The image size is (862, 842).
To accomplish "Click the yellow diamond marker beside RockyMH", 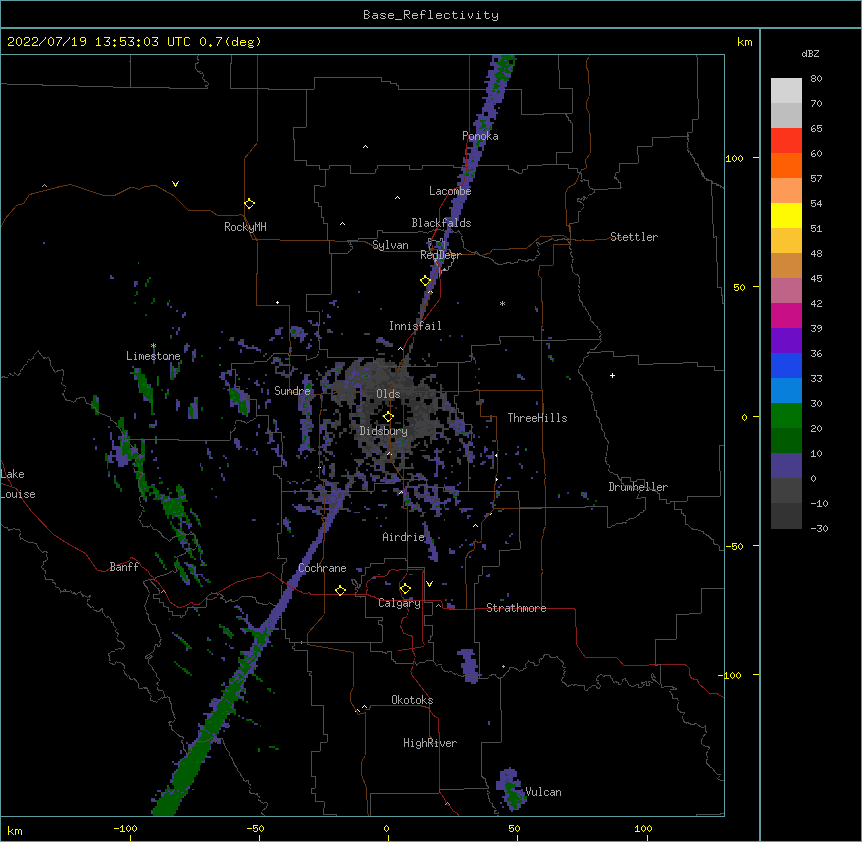I will pyautogui.click(x=249, y=204).
